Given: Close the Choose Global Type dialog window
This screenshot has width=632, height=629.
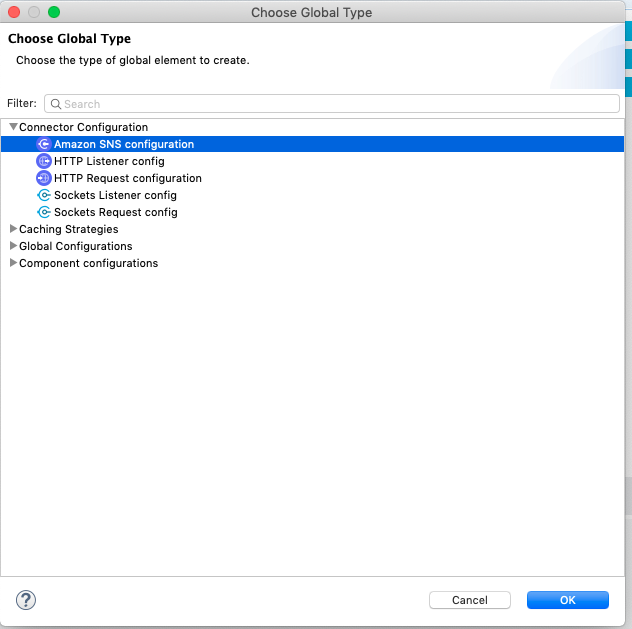Looking at the screenshot, I should coord(14,12).
